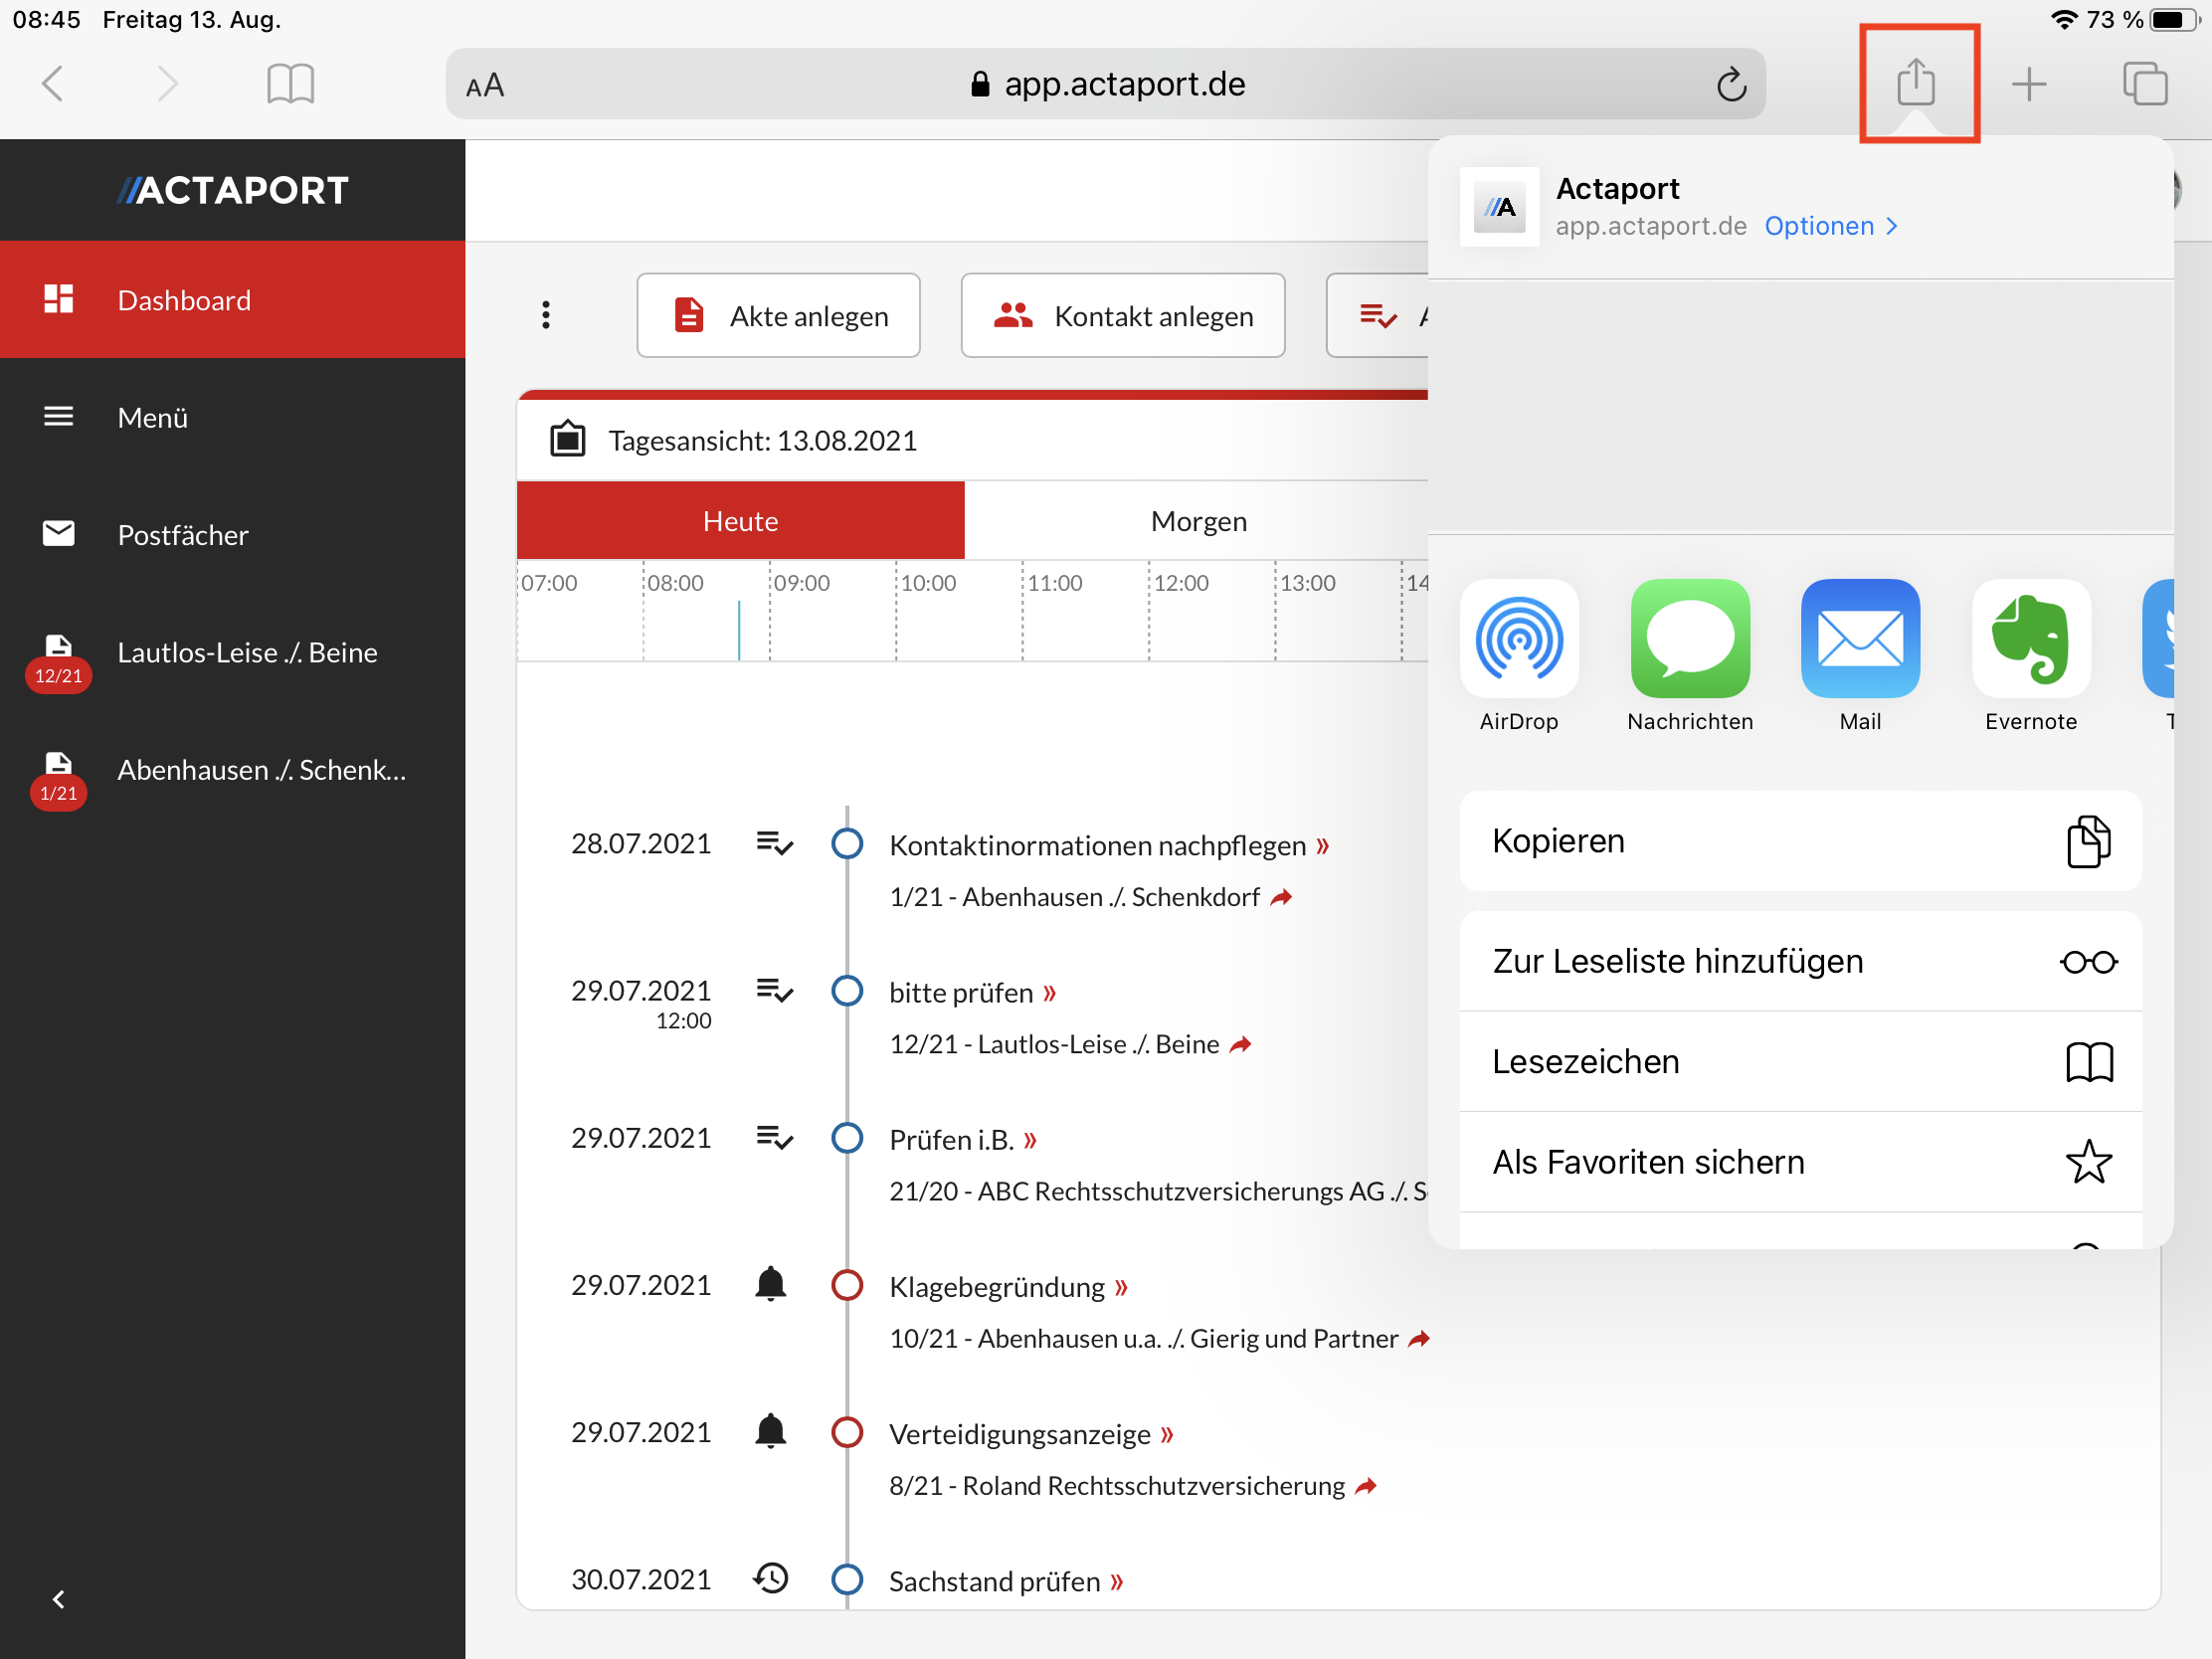Open file 1/21 - Abenhausen ./. Schenkdorf
This screenshot has height=1659, width=2212.
(x=1074, y=897)
